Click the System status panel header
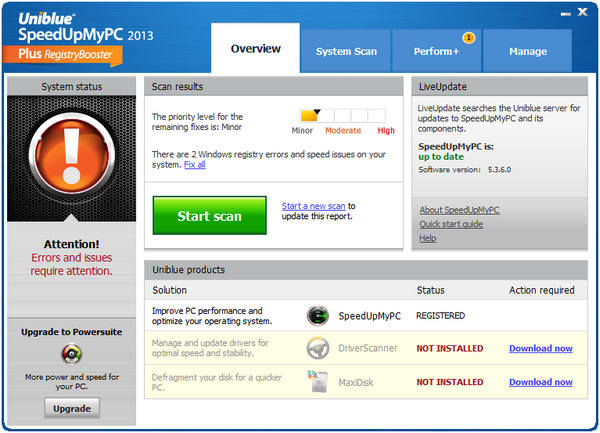The height and width of the screenshot is (433, 600). pos(72,86)
